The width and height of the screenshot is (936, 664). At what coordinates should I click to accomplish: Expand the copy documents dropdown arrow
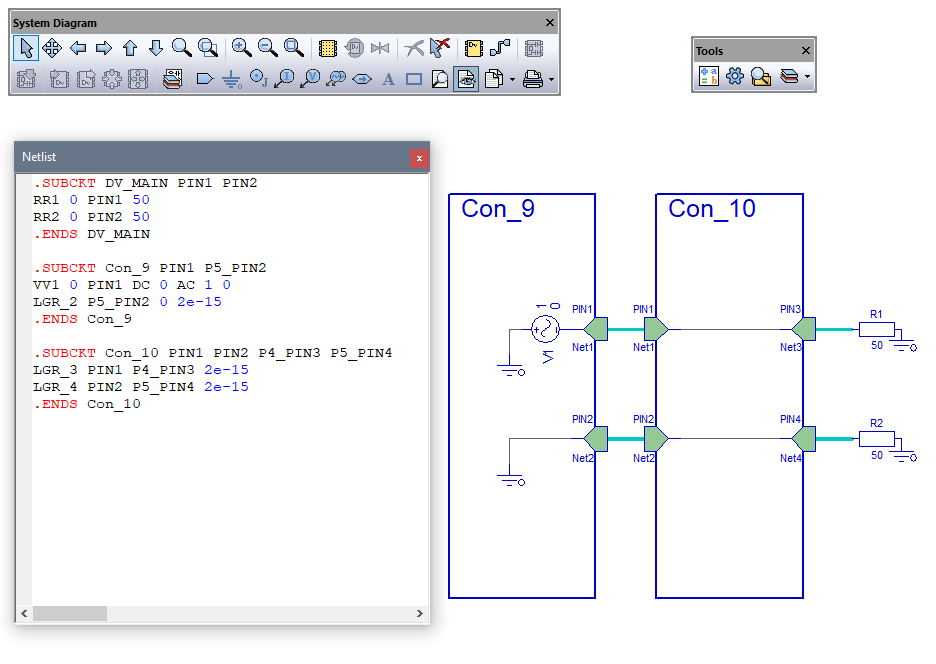click(512, 79)
